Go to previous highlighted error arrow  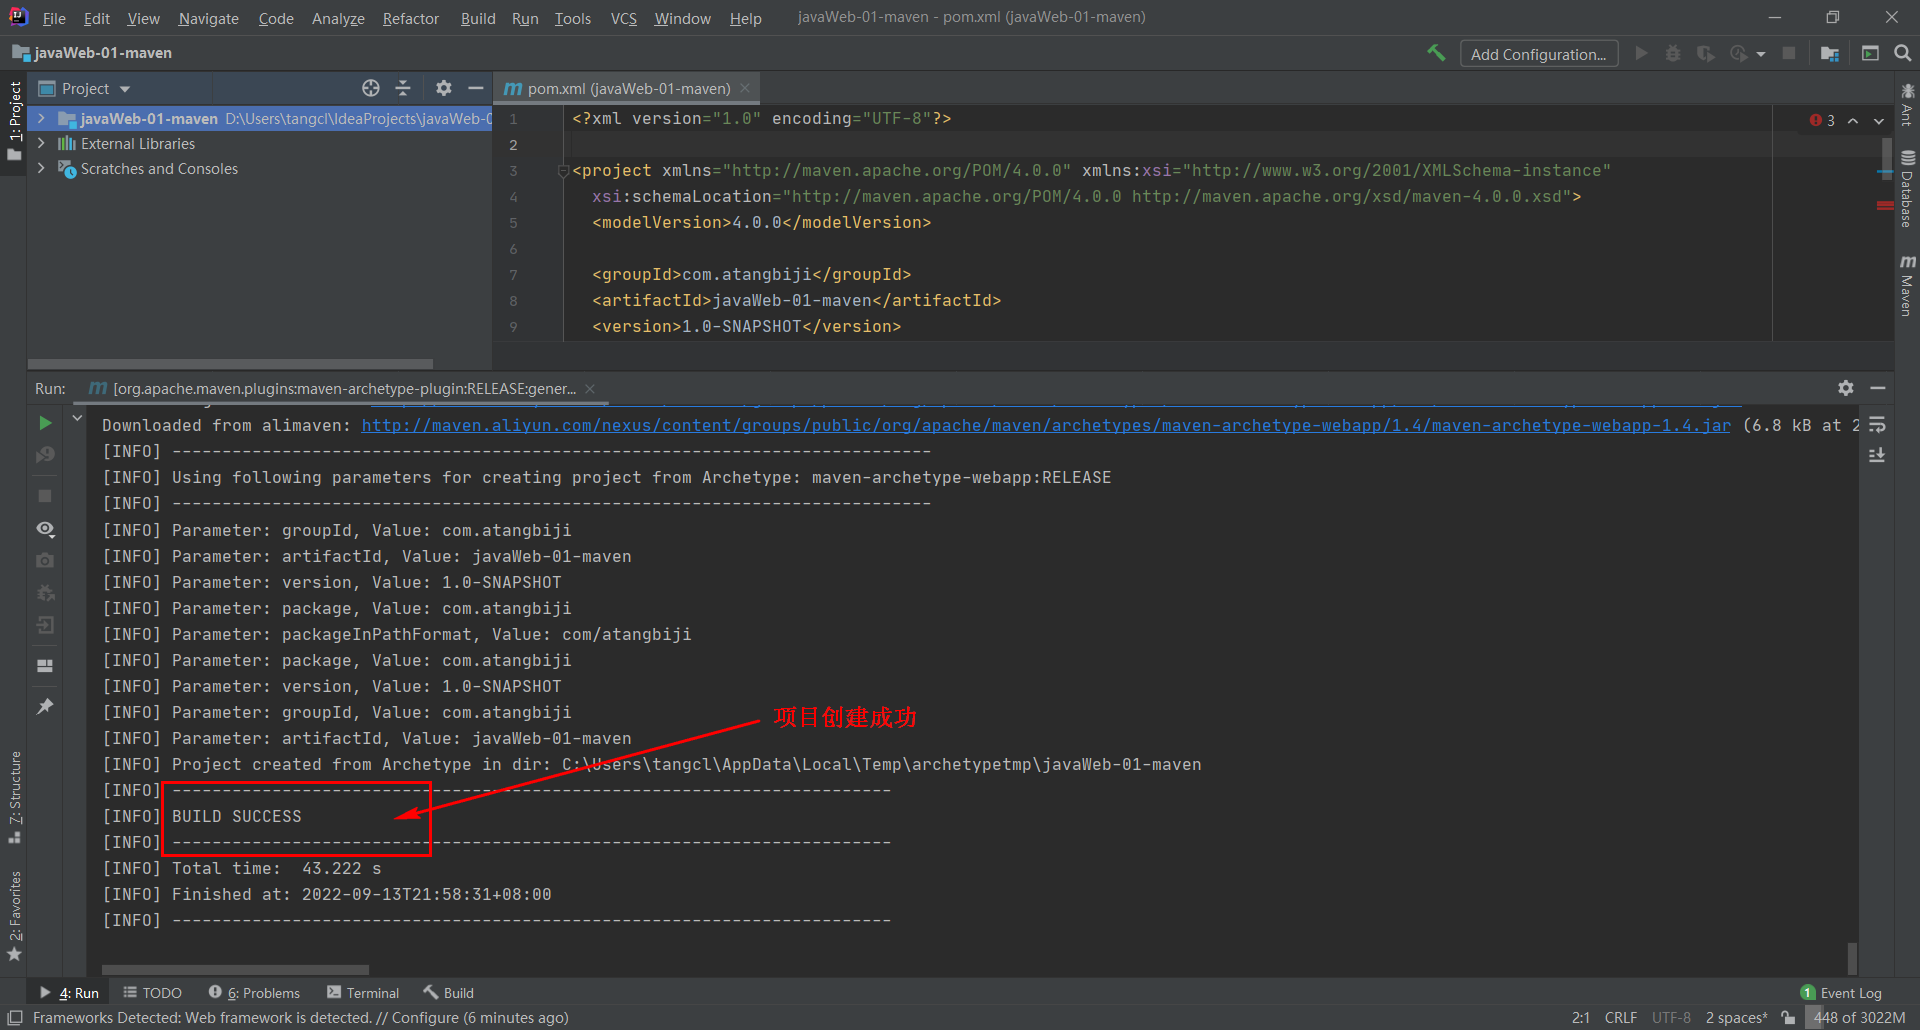pos(1853,120)
